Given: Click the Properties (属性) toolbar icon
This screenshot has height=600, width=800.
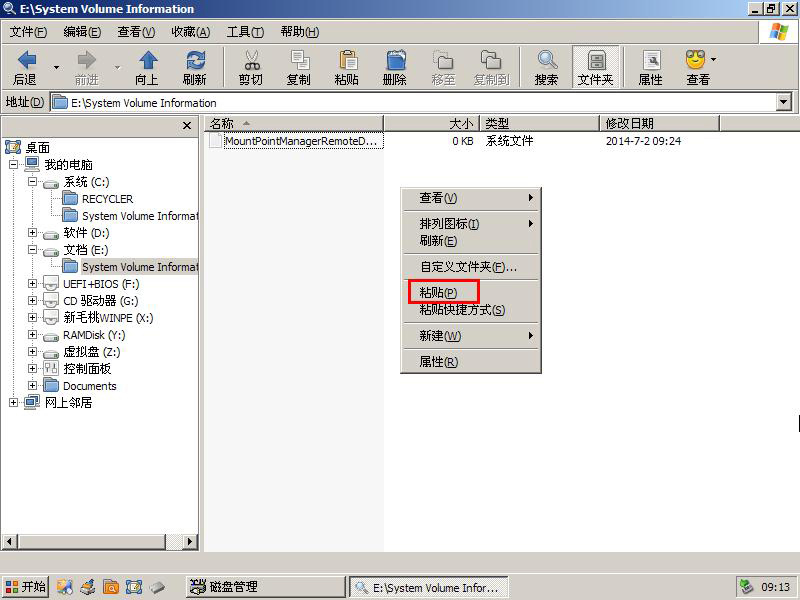Looking at the screenshot, I should click(x=651, y=67).
